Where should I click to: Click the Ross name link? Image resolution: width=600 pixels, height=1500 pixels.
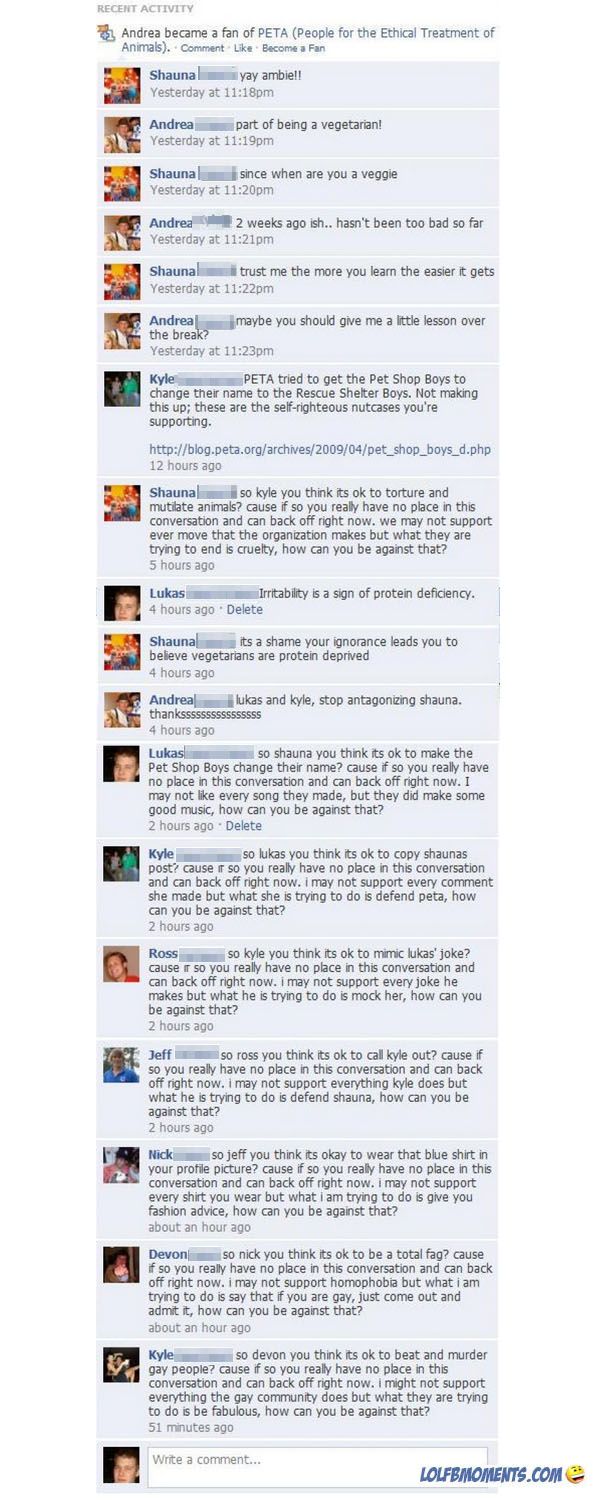point(163,954)
